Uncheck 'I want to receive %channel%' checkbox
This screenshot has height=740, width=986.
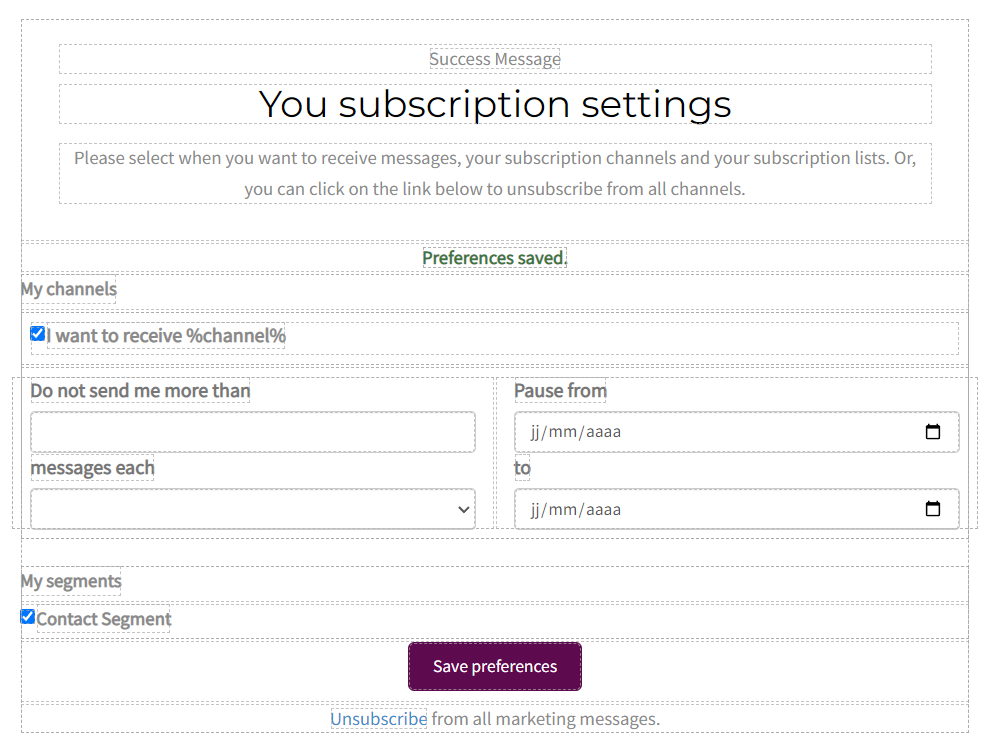pos(38,334)
